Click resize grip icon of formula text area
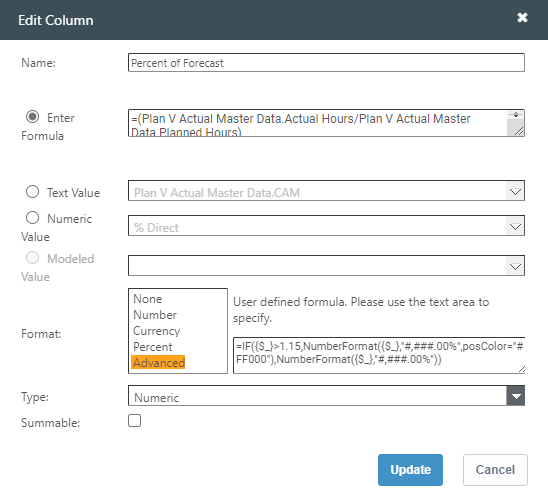This screenshot has width=548, height=496. pyautogui.click(x=519, y=131)
